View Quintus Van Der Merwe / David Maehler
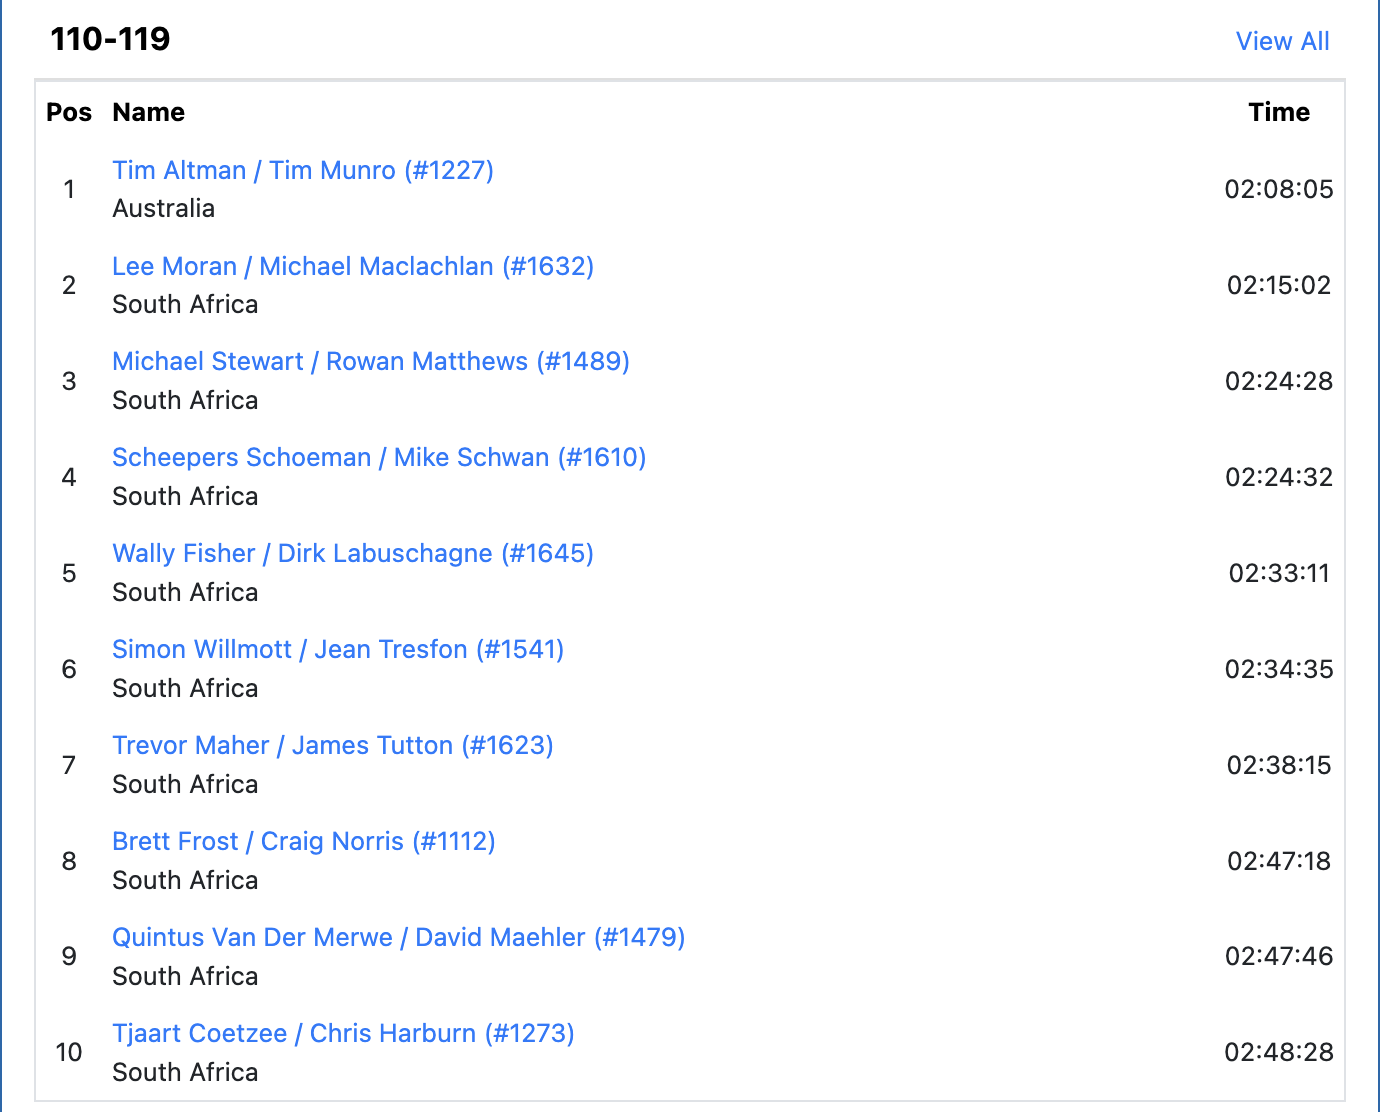The height and width of the screenshot is (1112, 1380). coord(399,937)
